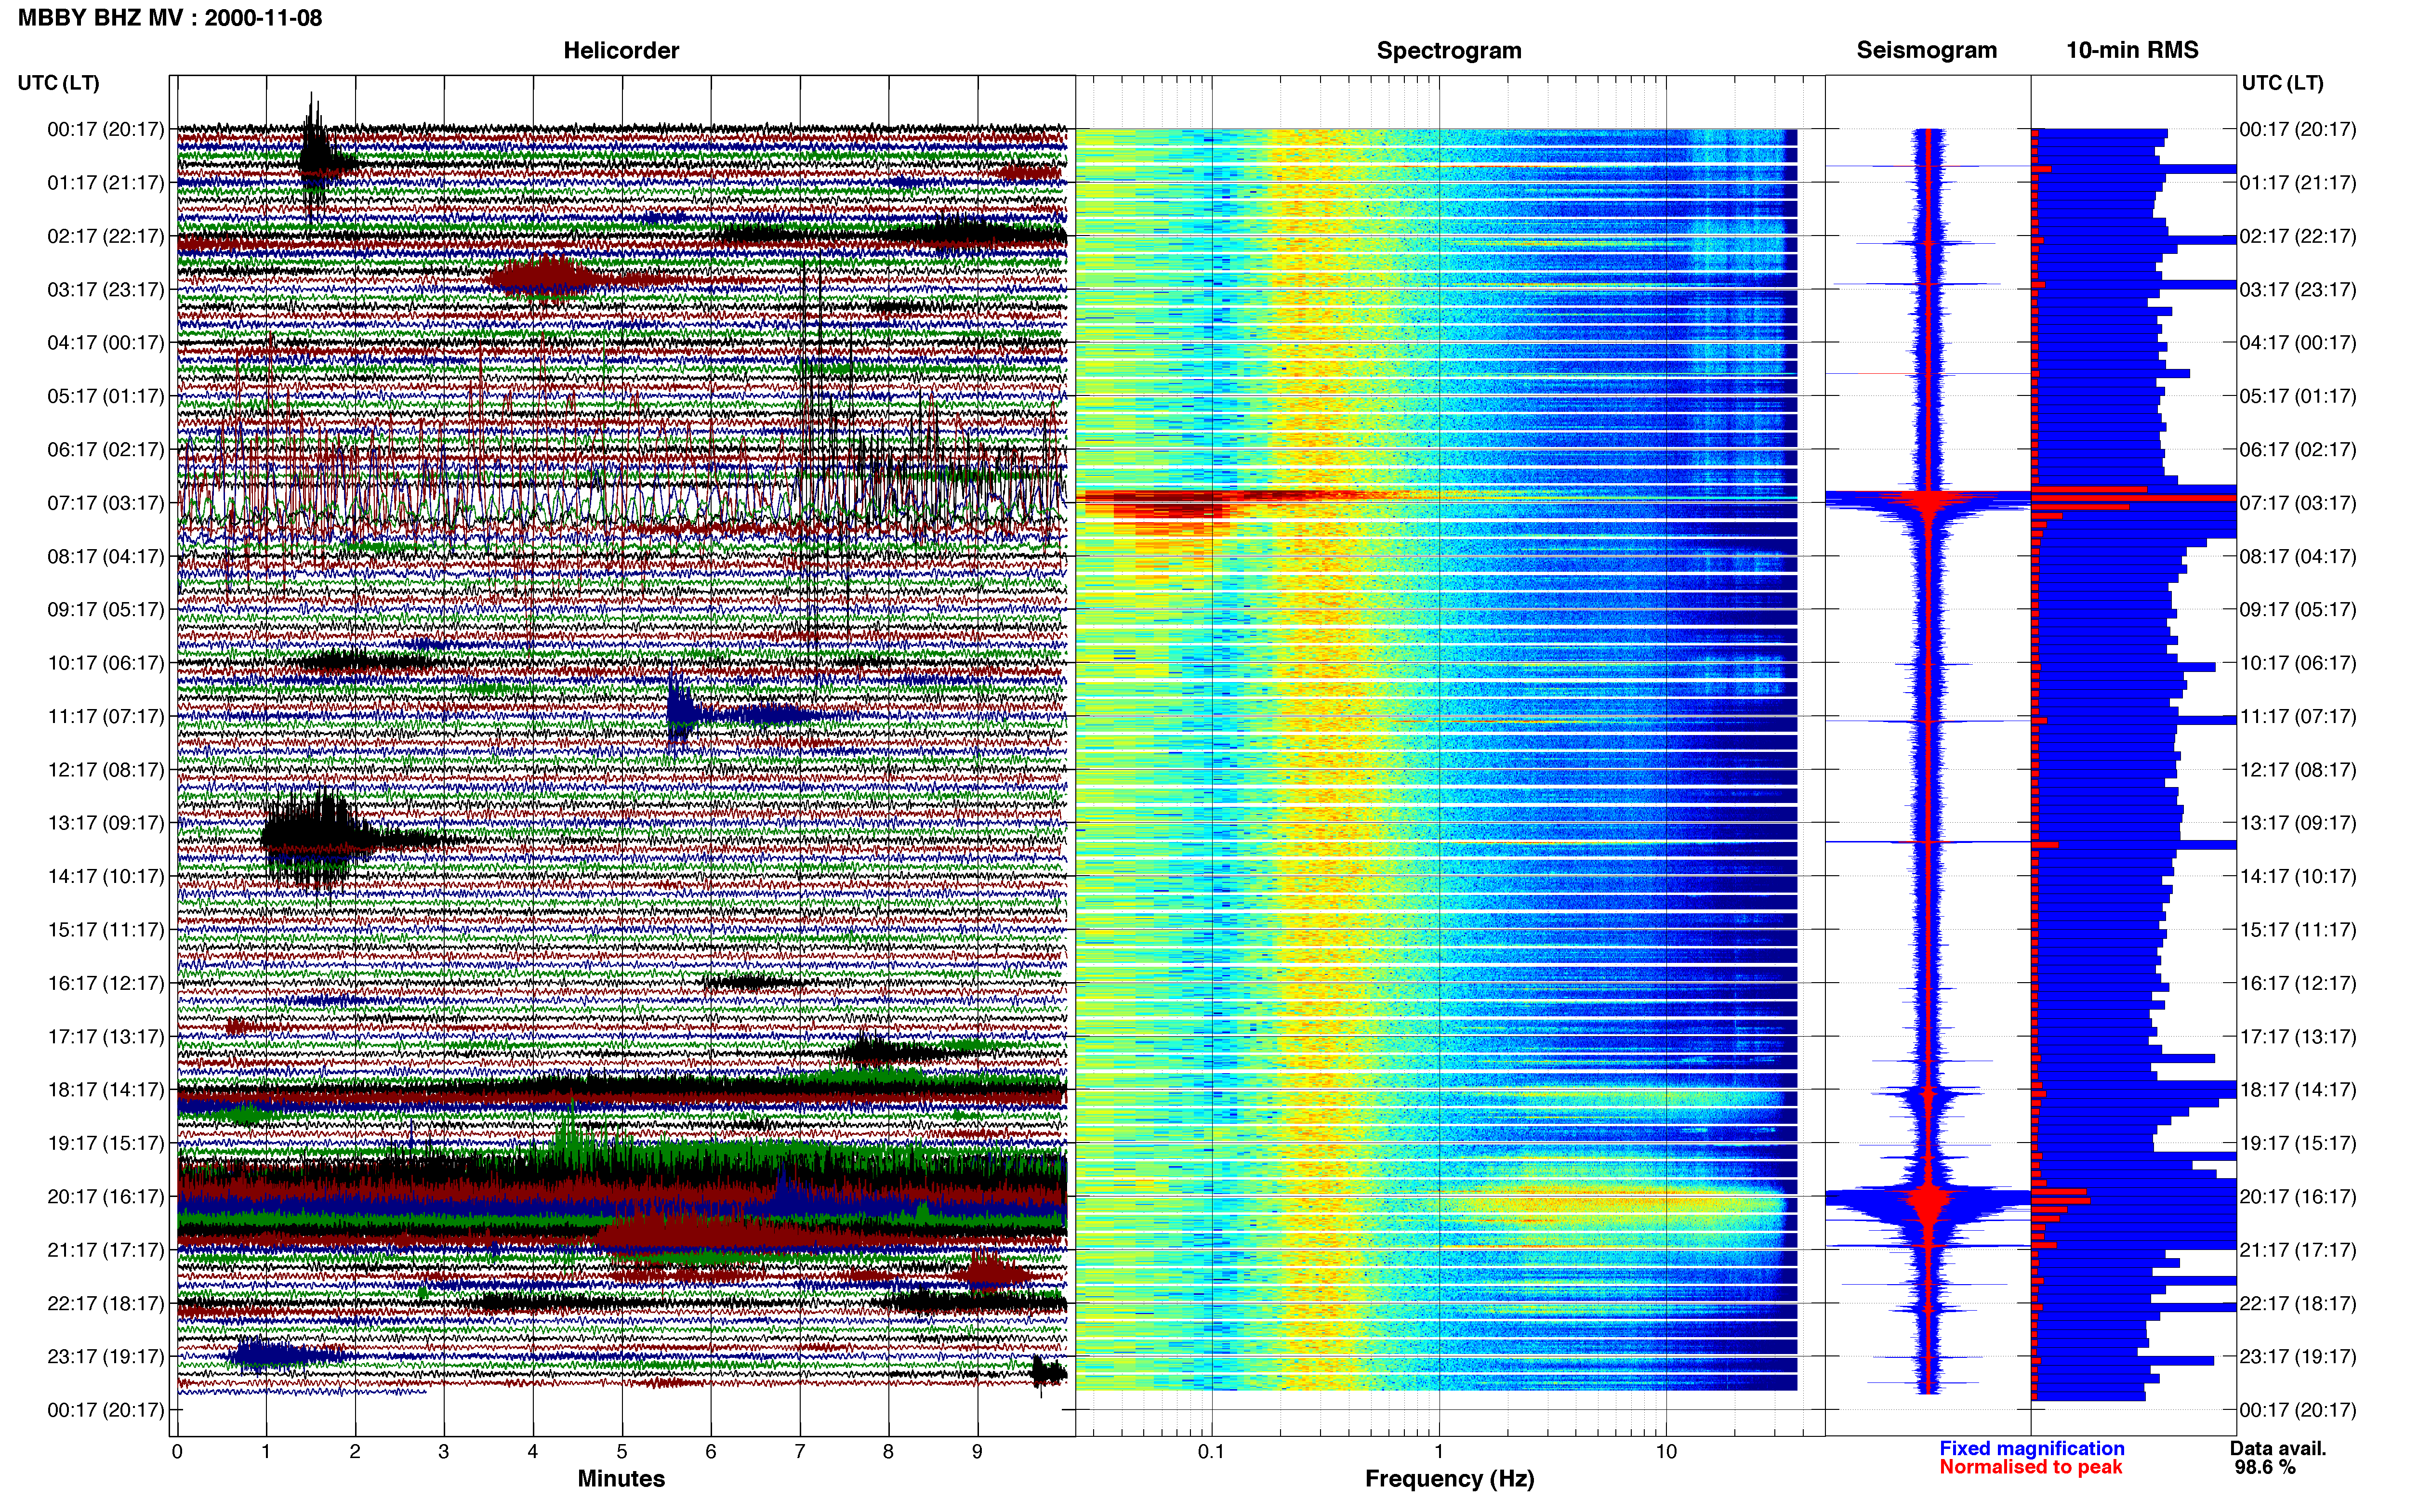Click right time label '10:17 (06:17)'
The height and width of the screenshot is (1512, 2418).
(x=2297, y=663)
